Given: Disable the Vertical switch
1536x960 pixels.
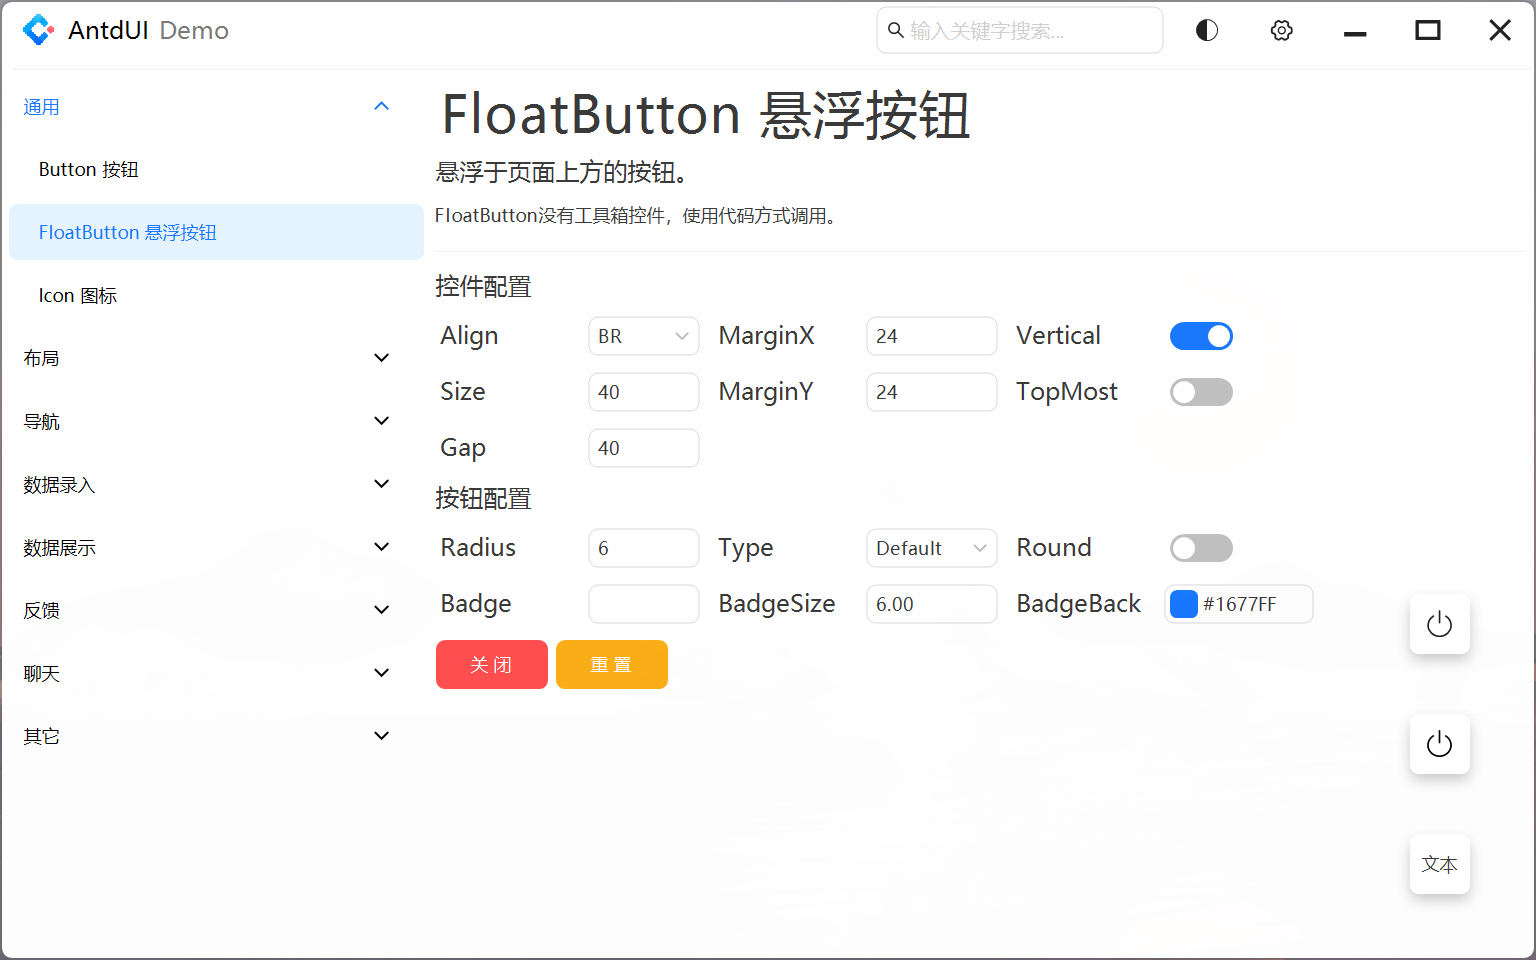Looking at the screenshot, I should click(1201, 335).
